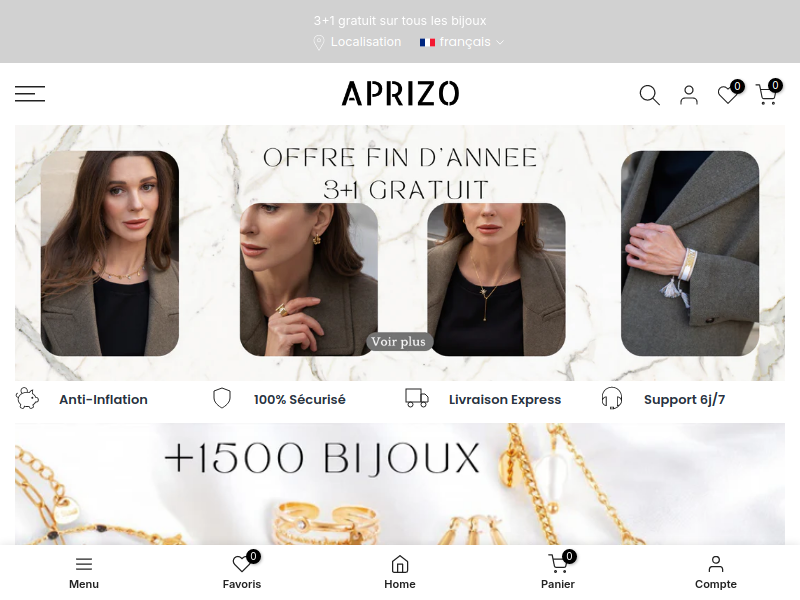Open the hamburger menu in header
The height and width of the screenshot is (600, 800).
pos(30,94)
